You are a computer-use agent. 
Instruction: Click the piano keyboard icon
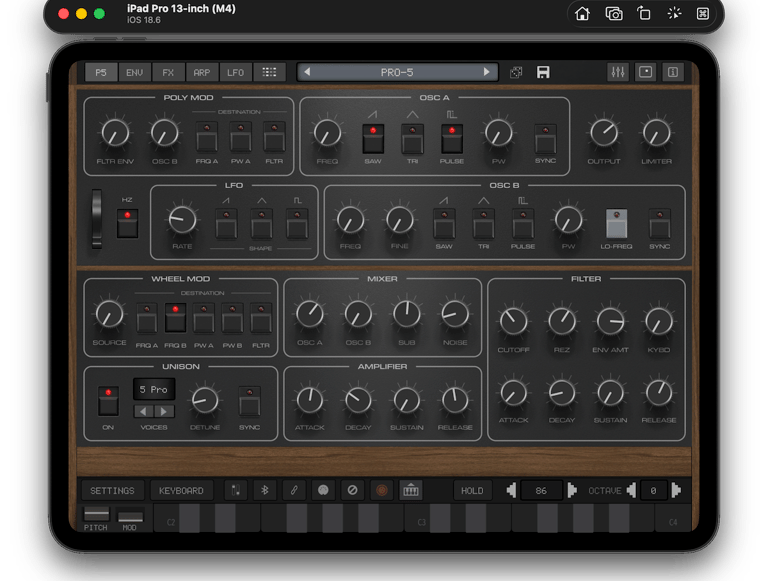(410, 490)
